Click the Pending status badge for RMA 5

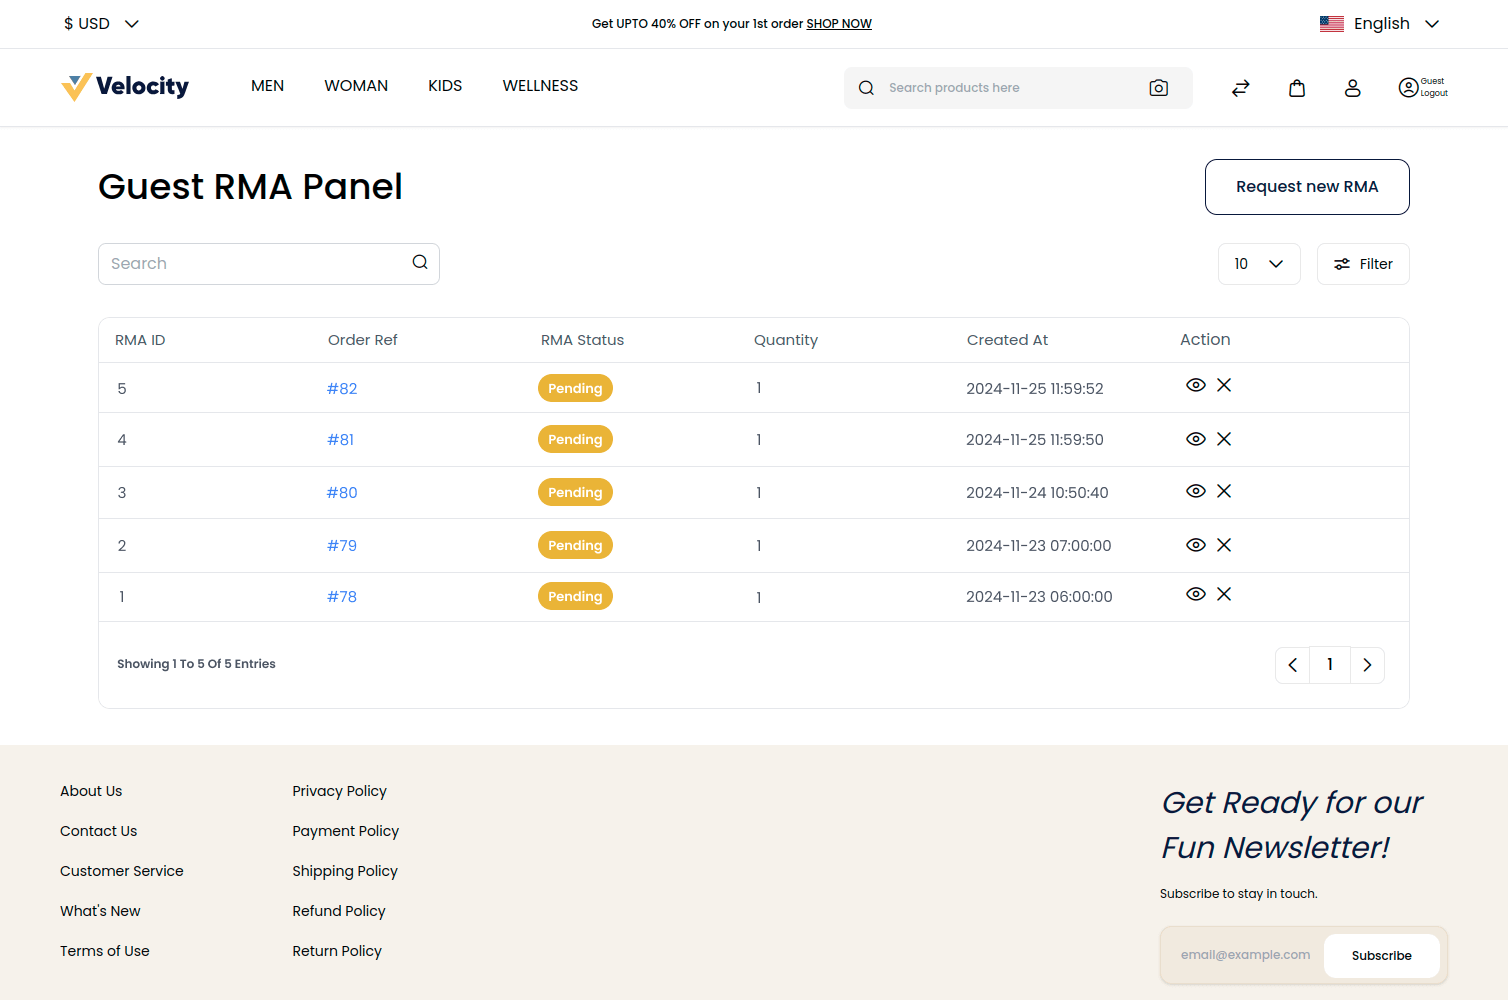575,388
